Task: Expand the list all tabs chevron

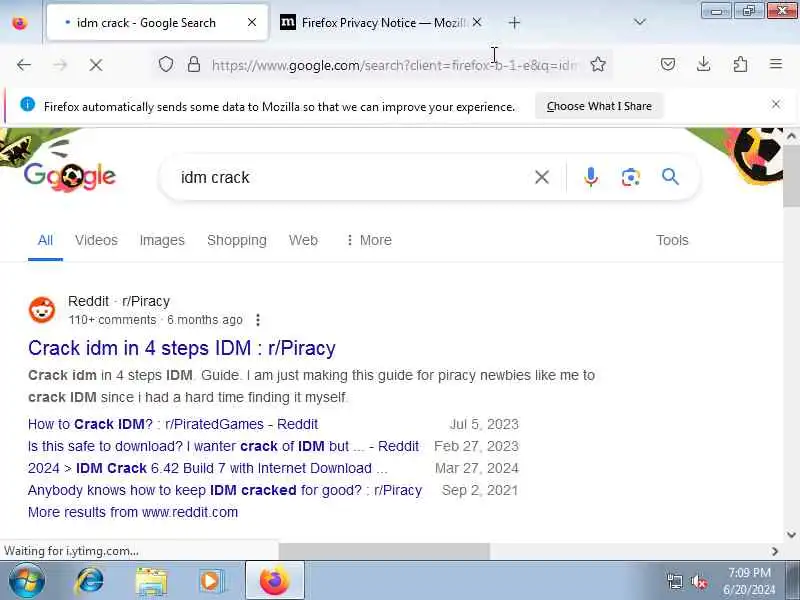Action: coord(639,22)
